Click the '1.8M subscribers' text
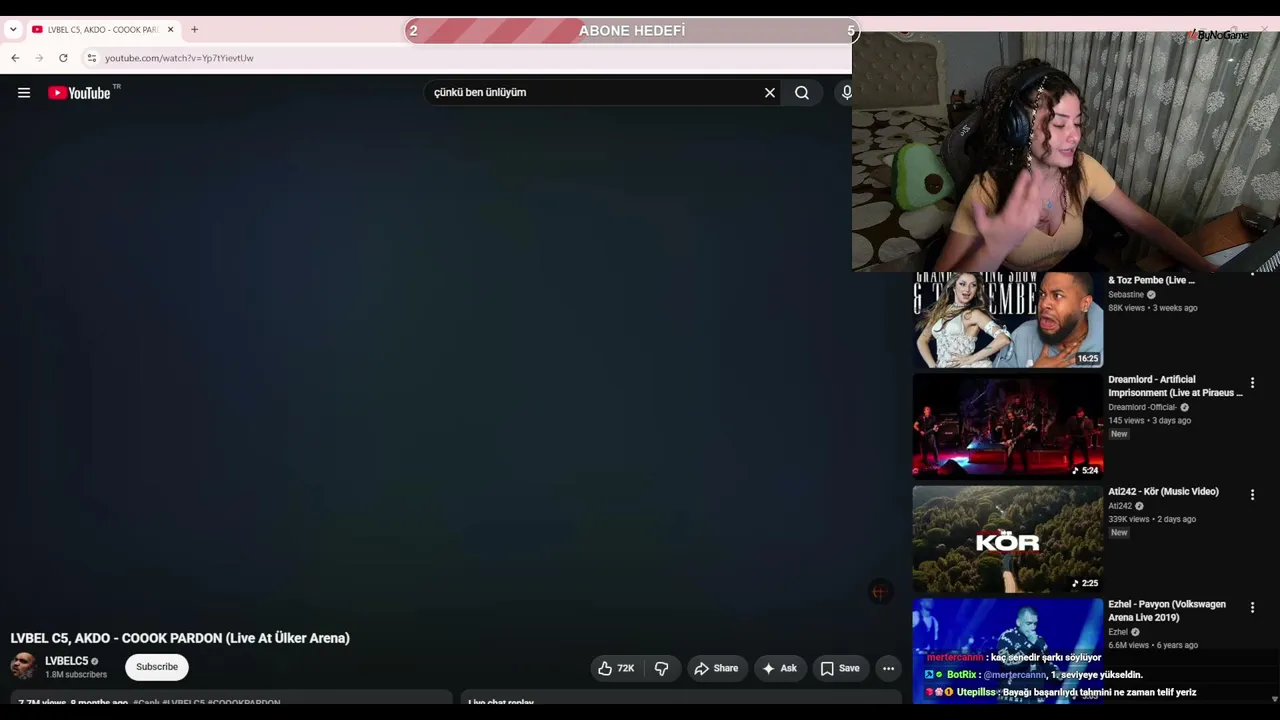The height and width of the screenshot is (720, 1280). tap(76, 675)
